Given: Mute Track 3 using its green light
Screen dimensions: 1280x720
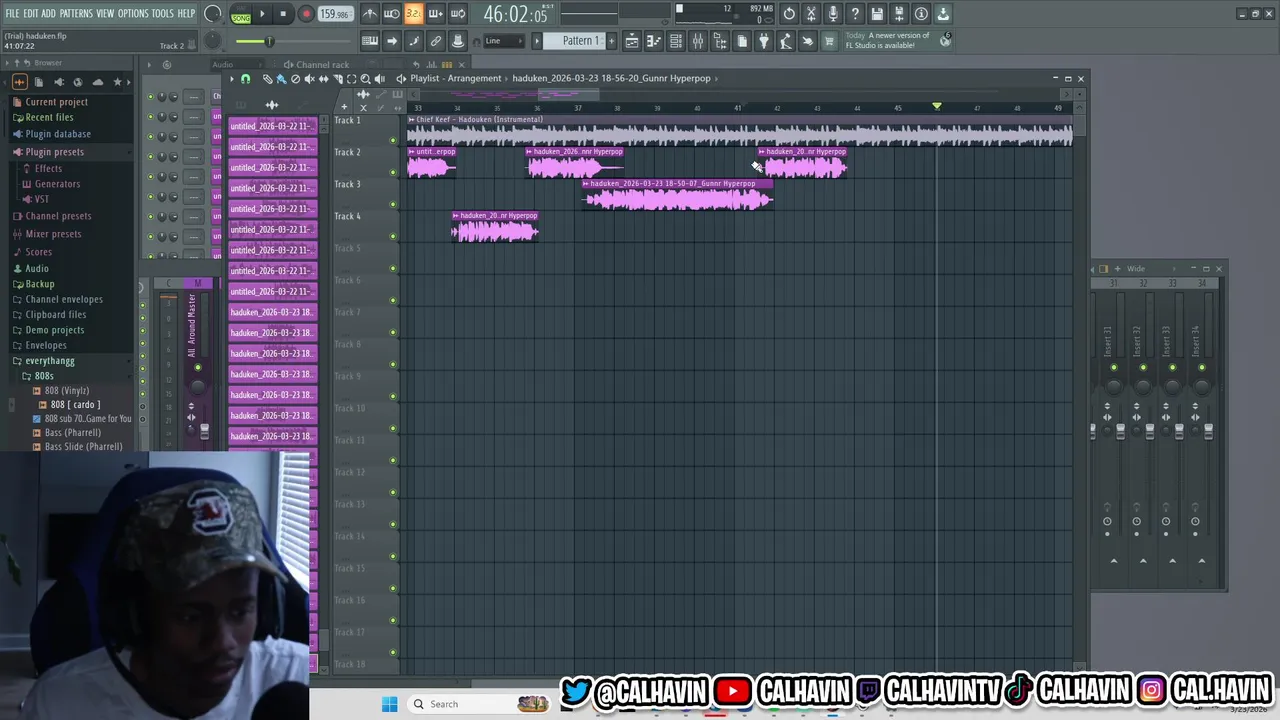Looking at the screenshot, I should pos(393,204).
